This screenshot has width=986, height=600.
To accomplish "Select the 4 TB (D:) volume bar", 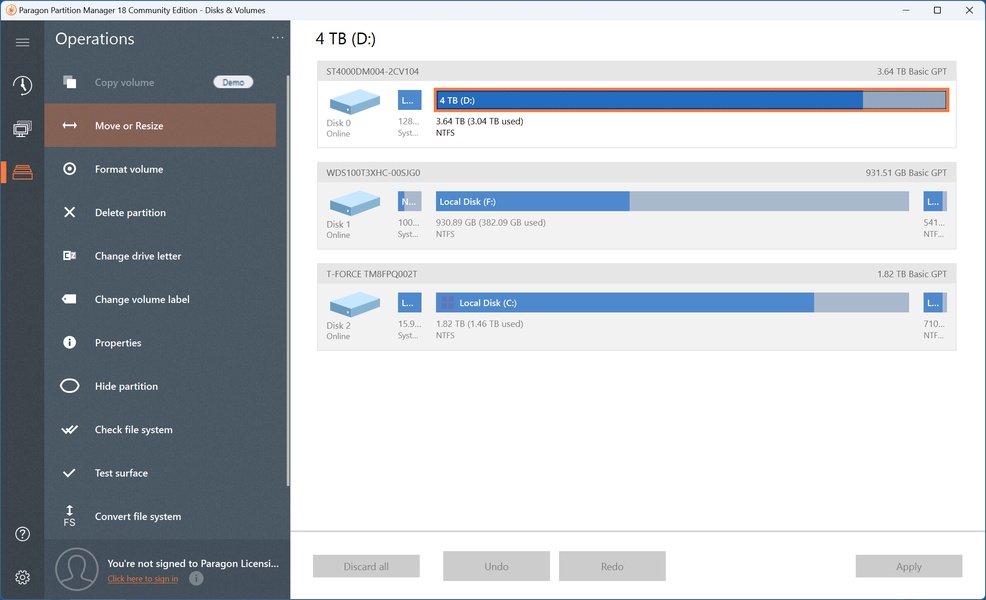I will click(x=690, y=100).
